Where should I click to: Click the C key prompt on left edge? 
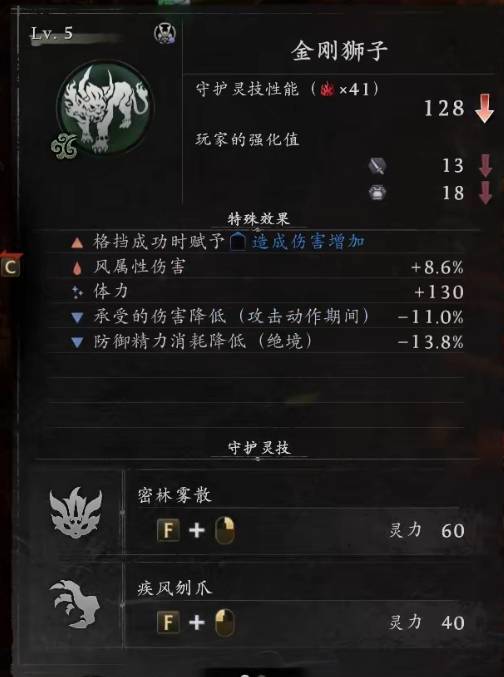pyautogui.click(x=10, y=267)
